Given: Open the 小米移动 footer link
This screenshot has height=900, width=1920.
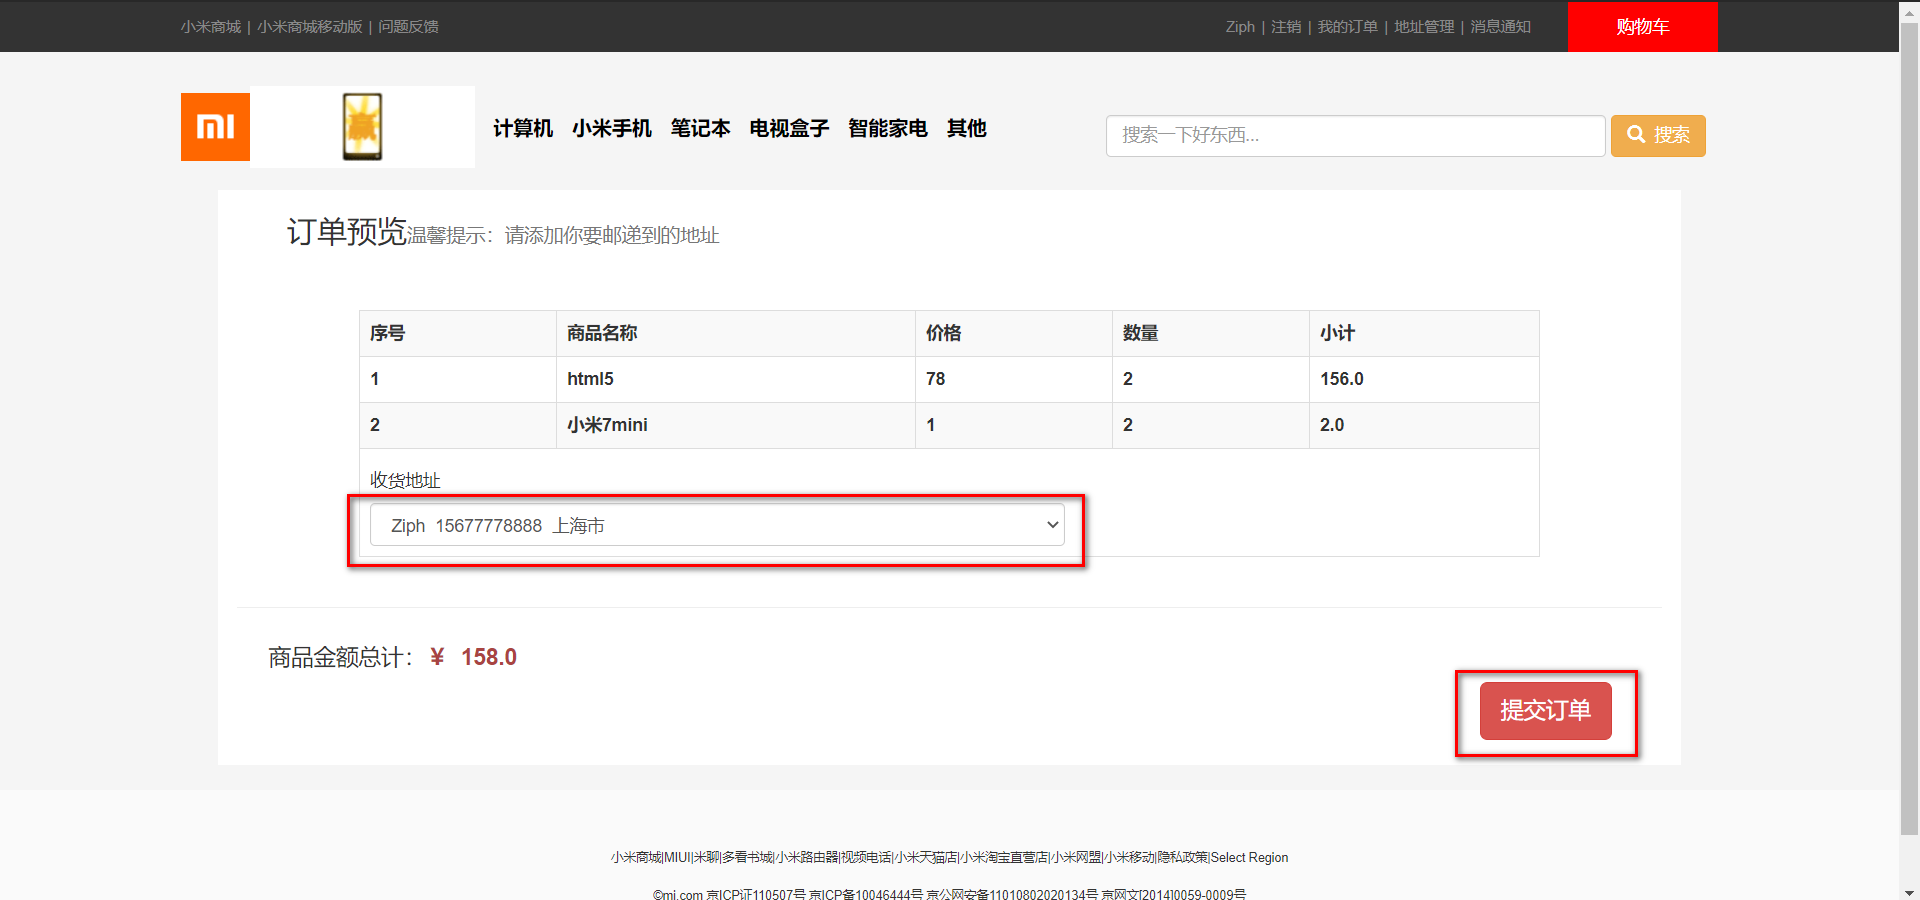Looking at the screenshot, I should (x=1130, y=858).
